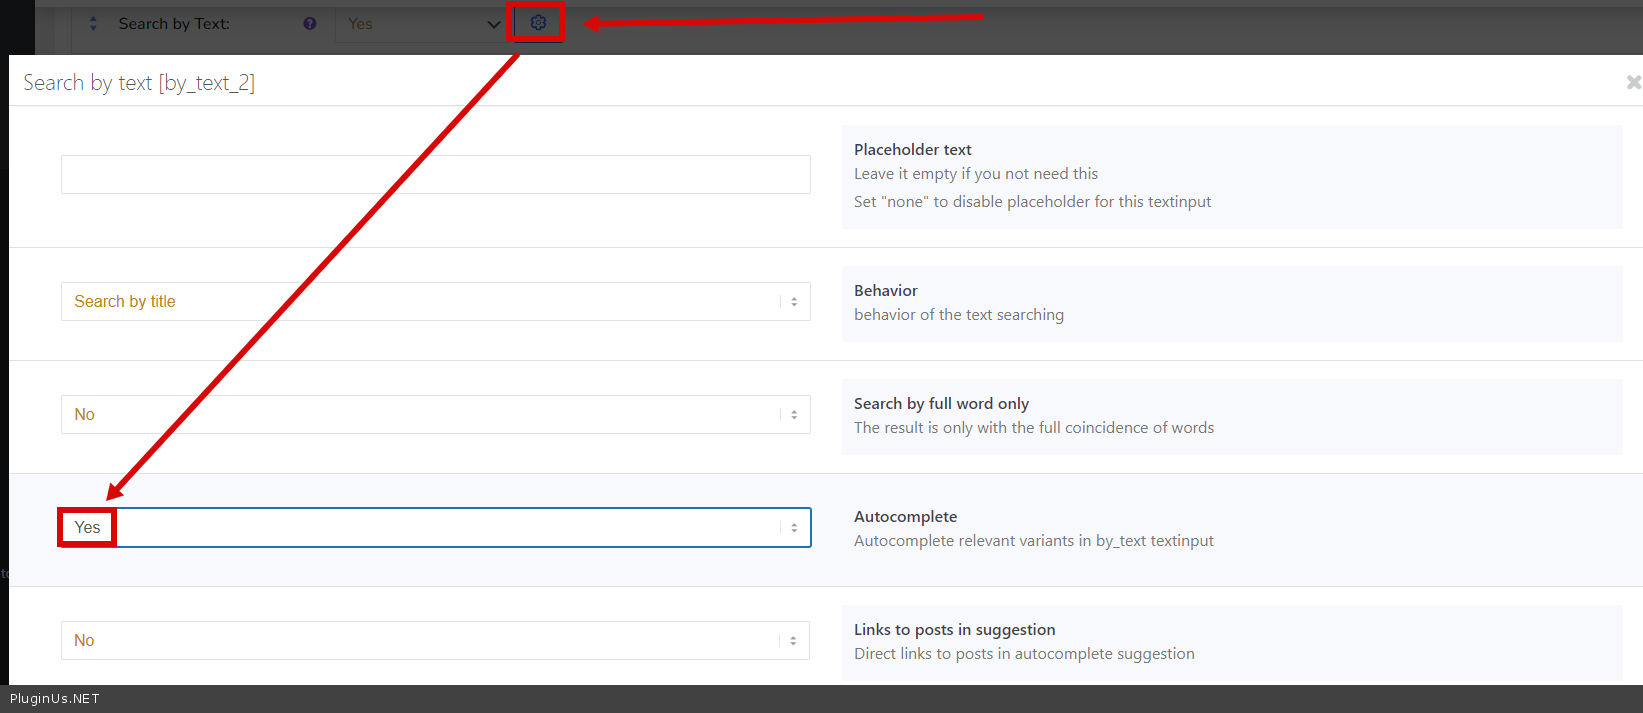Close the Search by text popup
The width and height of the screenshot is (1643, 713).
tap(1633, 82)
